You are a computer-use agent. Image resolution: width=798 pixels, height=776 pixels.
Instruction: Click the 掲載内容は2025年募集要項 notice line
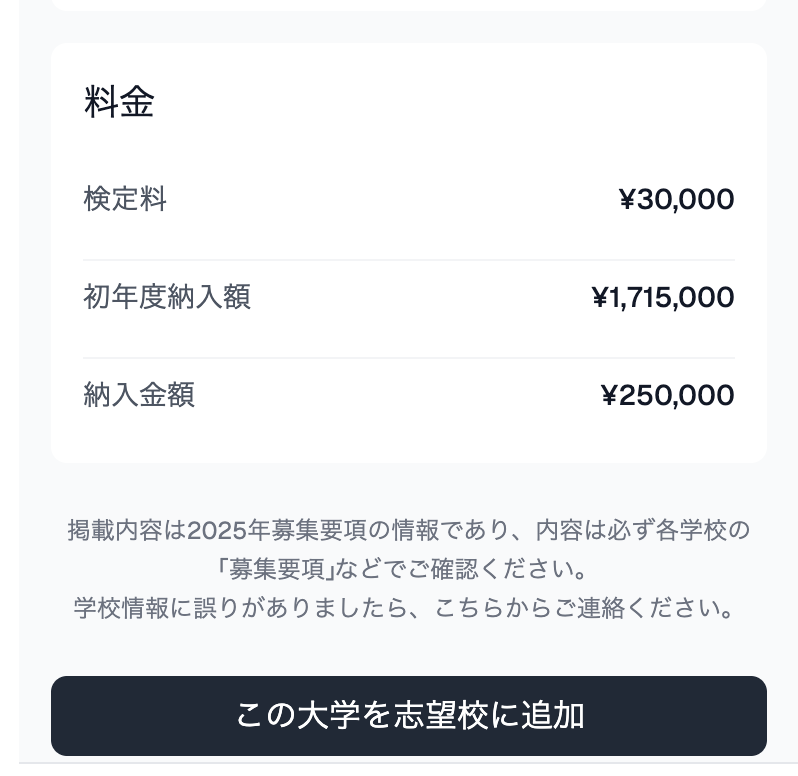(x=409, y=530)
